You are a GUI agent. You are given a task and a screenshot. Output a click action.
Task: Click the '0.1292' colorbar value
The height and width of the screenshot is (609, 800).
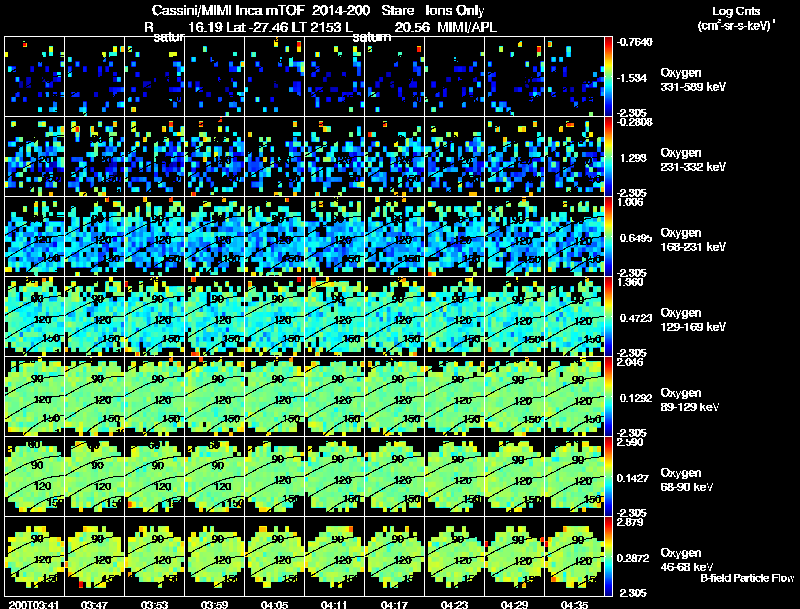(x=636, y=398)
